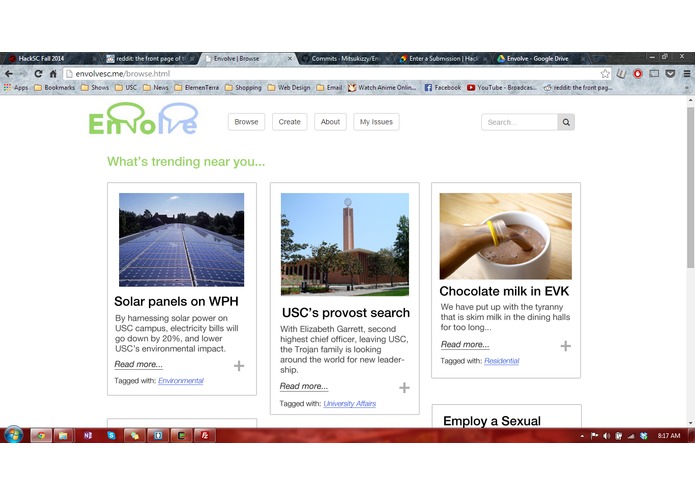This screenshot has height=494, width=695.
Task: Open the Facebook bookmark
Action: click(443, 88)
